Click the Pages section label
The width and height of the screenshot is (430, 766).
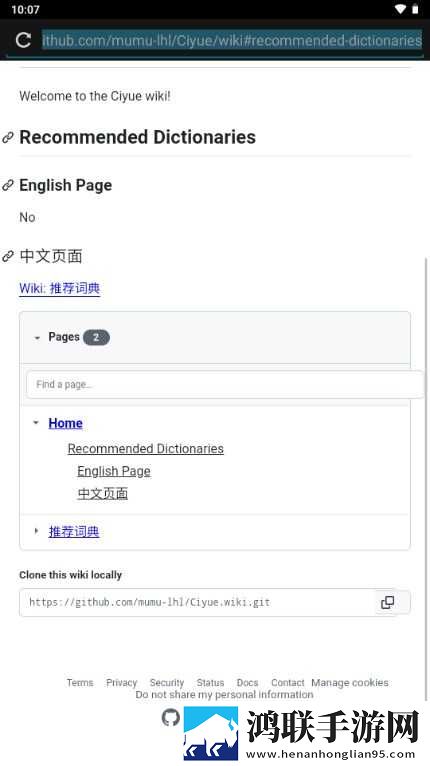pyautogui.click(x=64, y=337)
